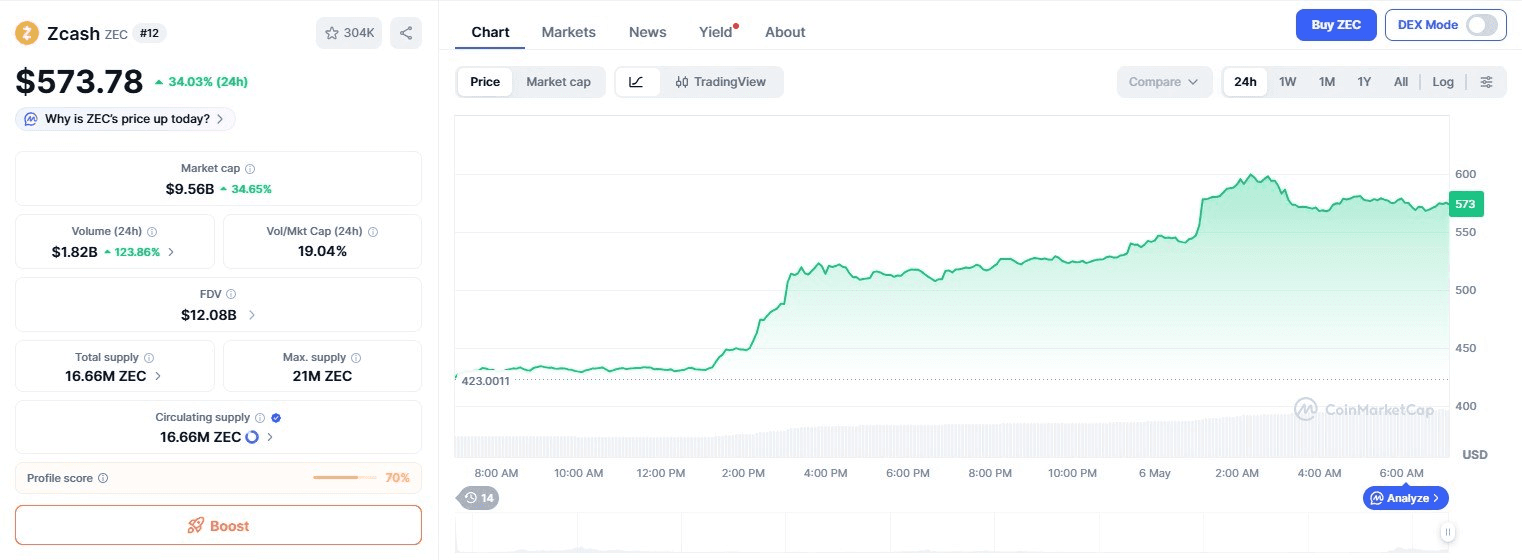Click the Market cap info icon
1522x560 pixels.
[250, 169]
